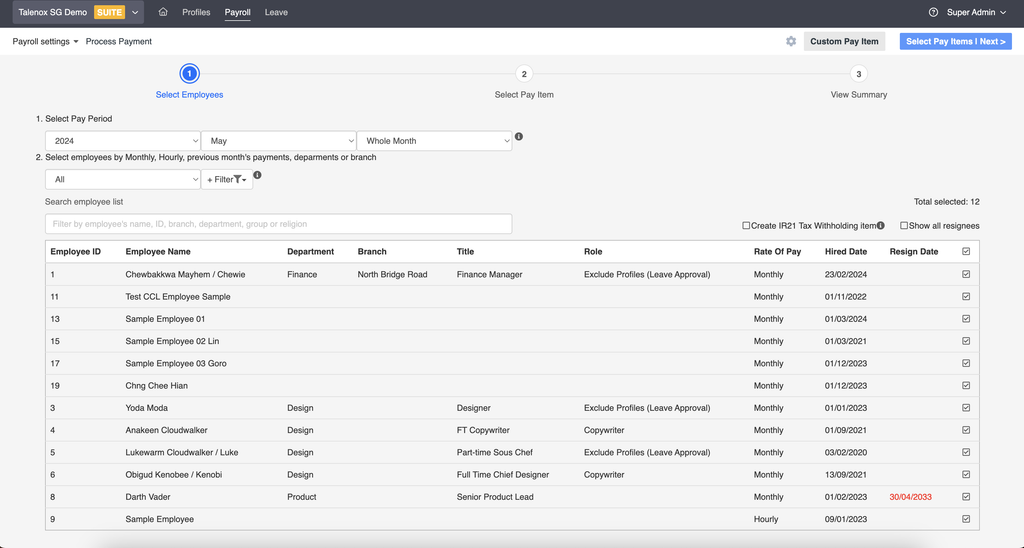Open the year 2024 dropdown
Screen dimensions: 1024x548
coord(123,140)
